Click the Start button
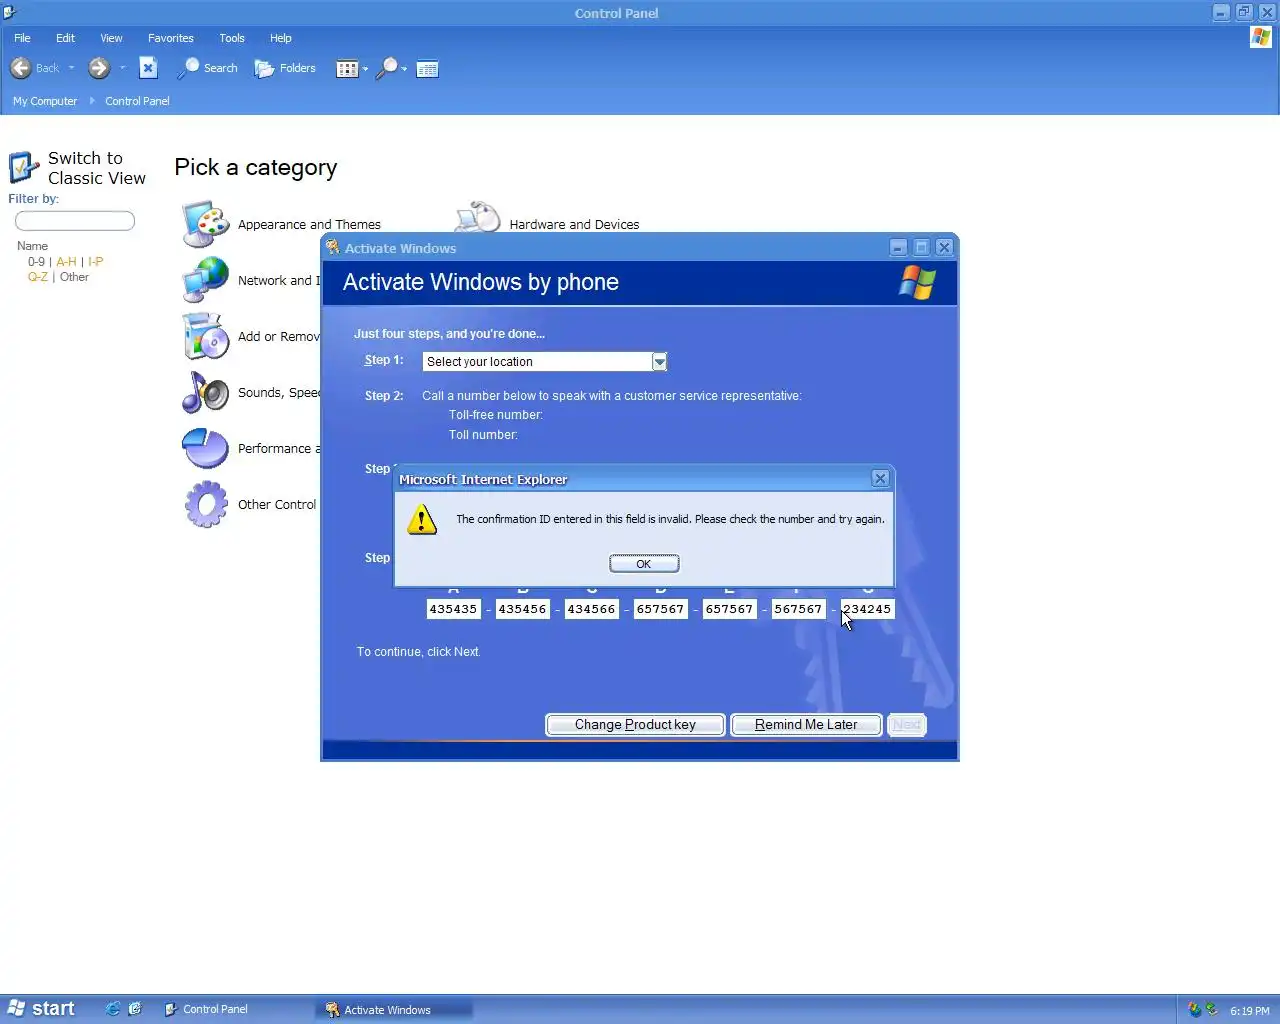 (x=42, y=1009)
